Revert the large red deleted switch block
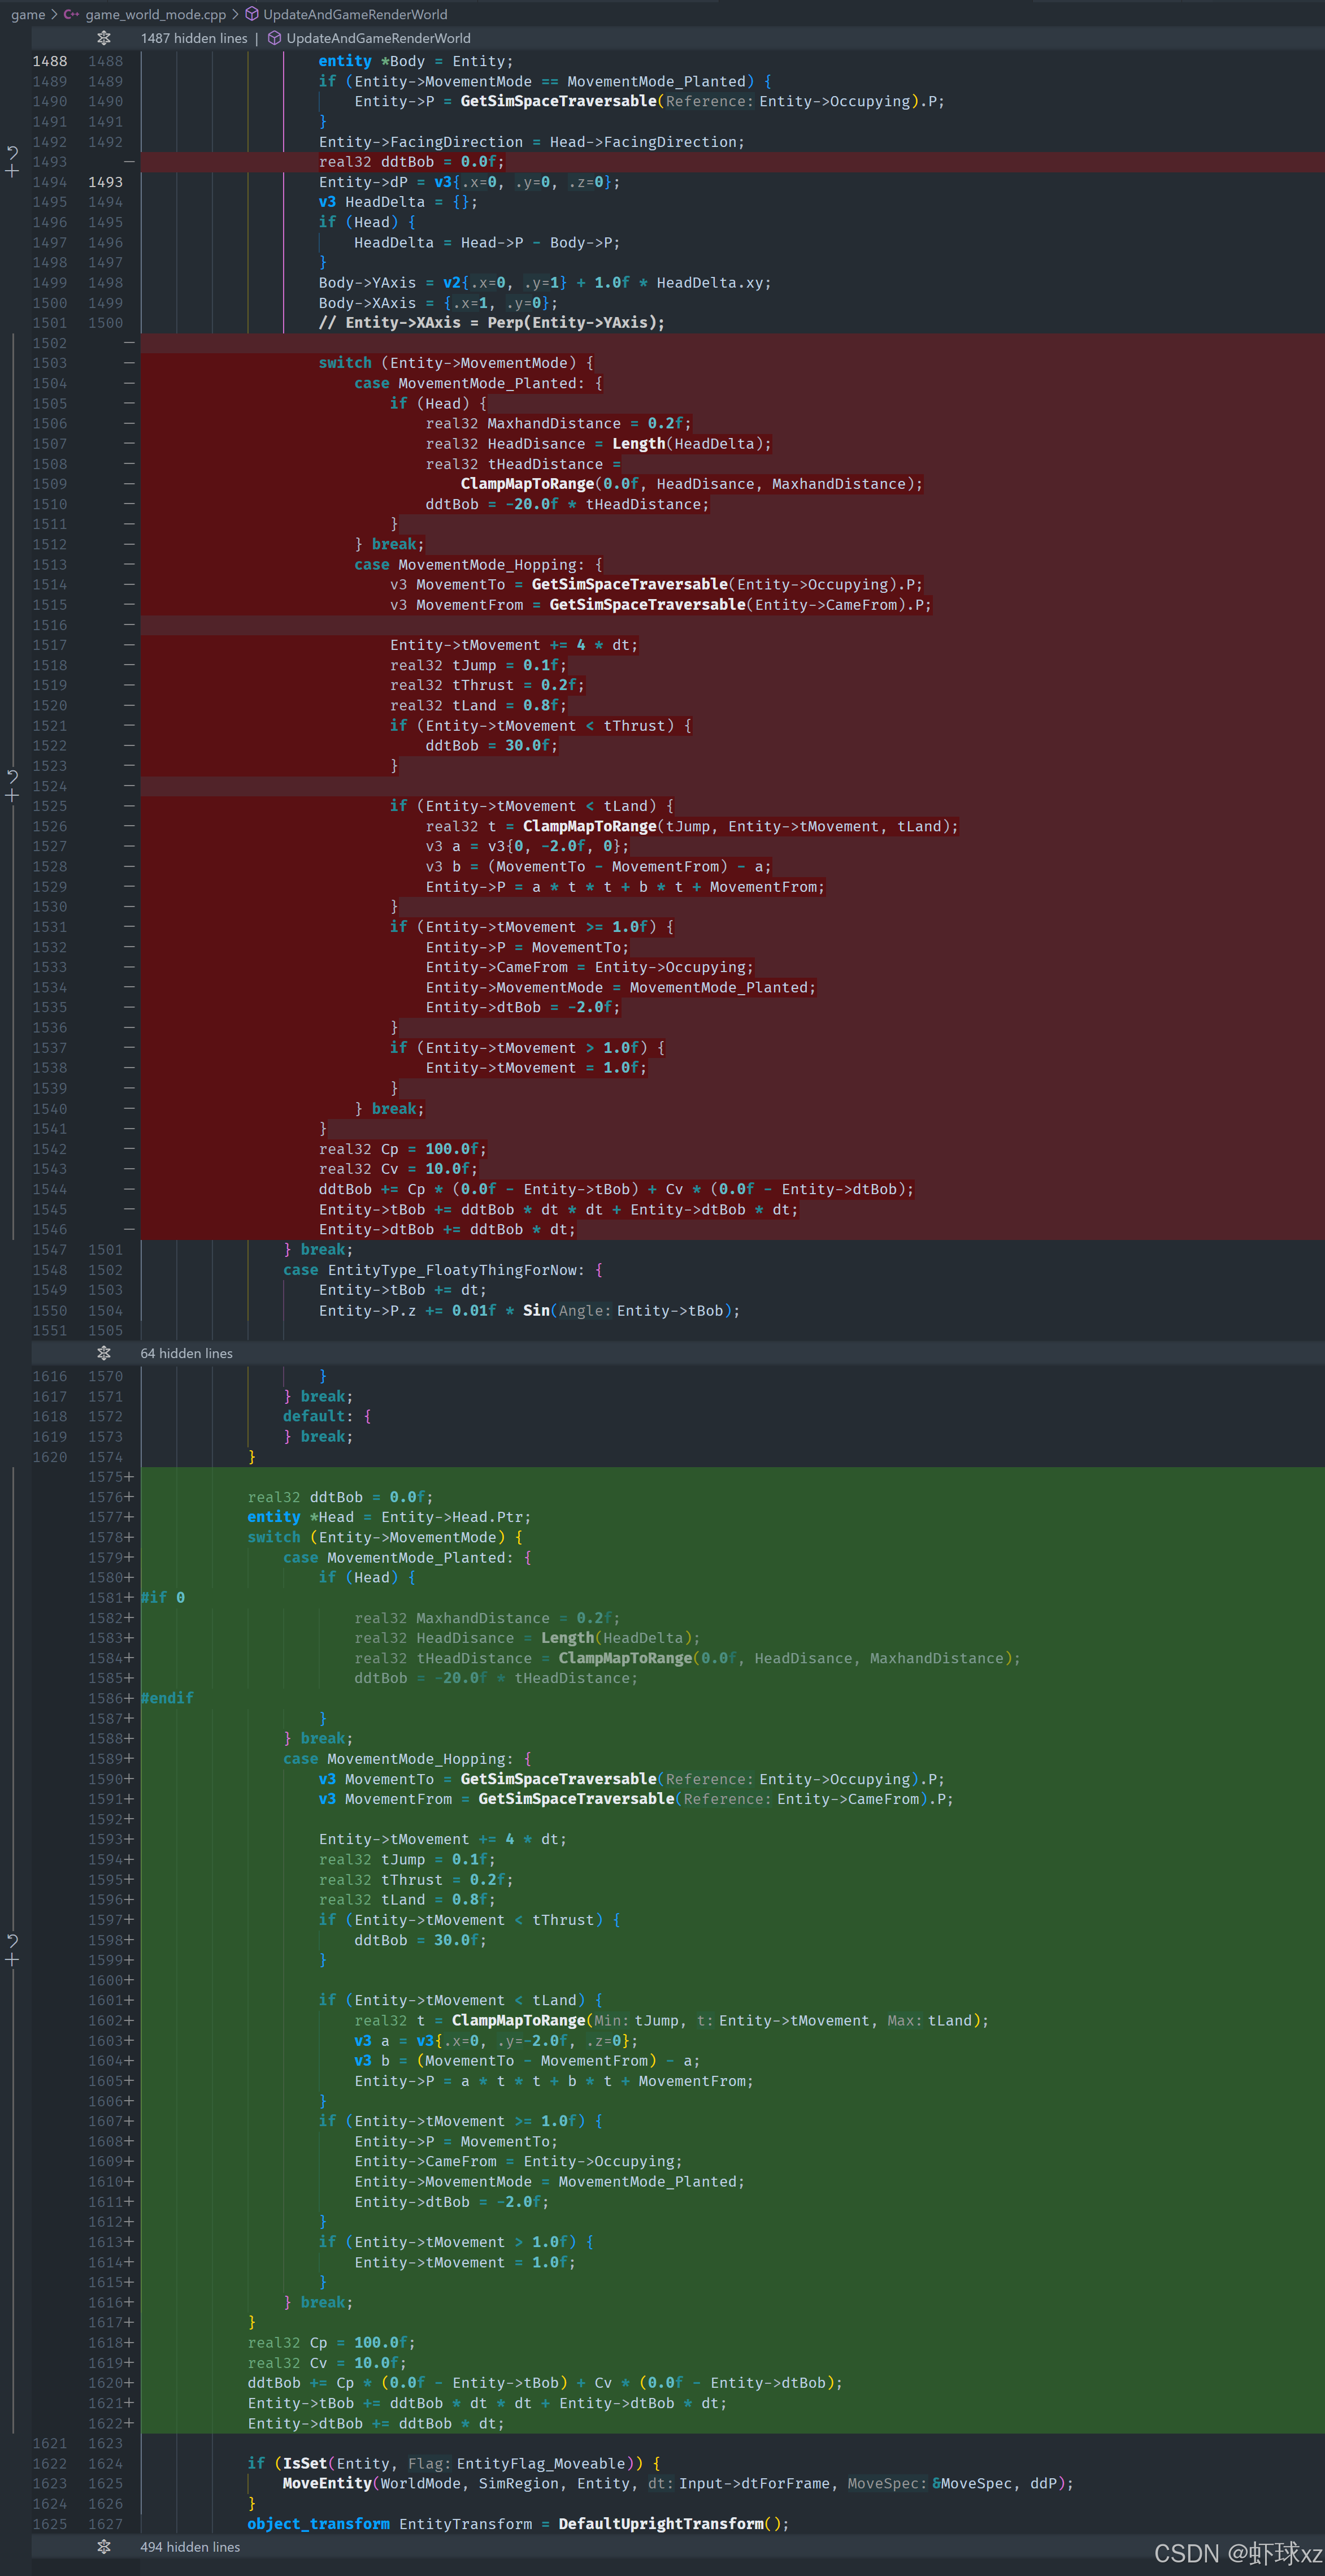This screenshot has height=2576, width=1325. [x=12, y=776]
